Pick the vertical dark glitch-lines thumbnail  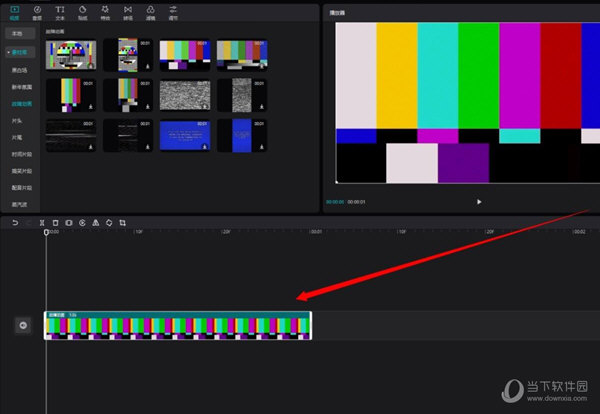(x=128, y=135)
